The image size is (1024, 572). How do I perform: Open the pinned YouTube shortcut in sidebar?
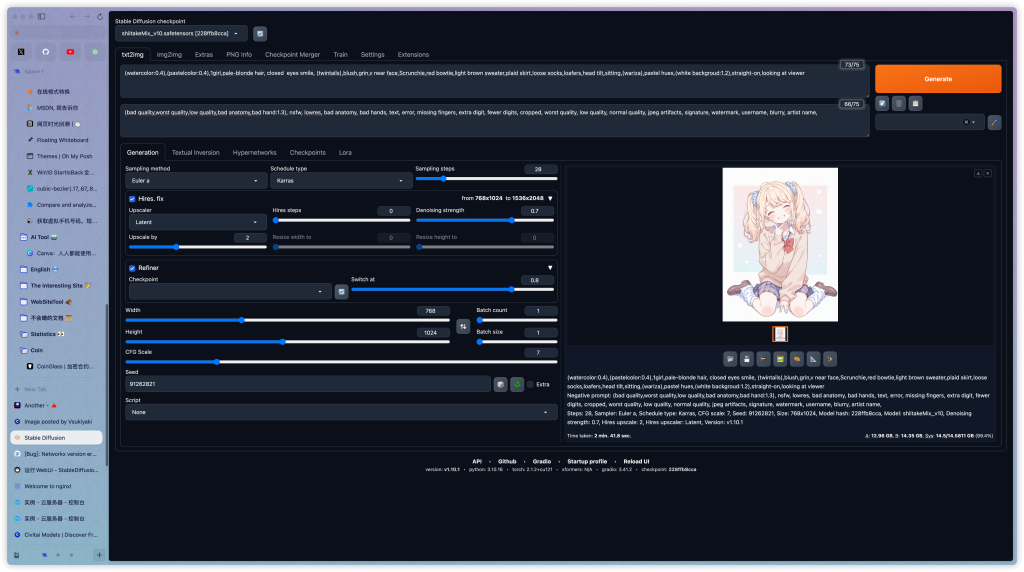click(70, 51)
